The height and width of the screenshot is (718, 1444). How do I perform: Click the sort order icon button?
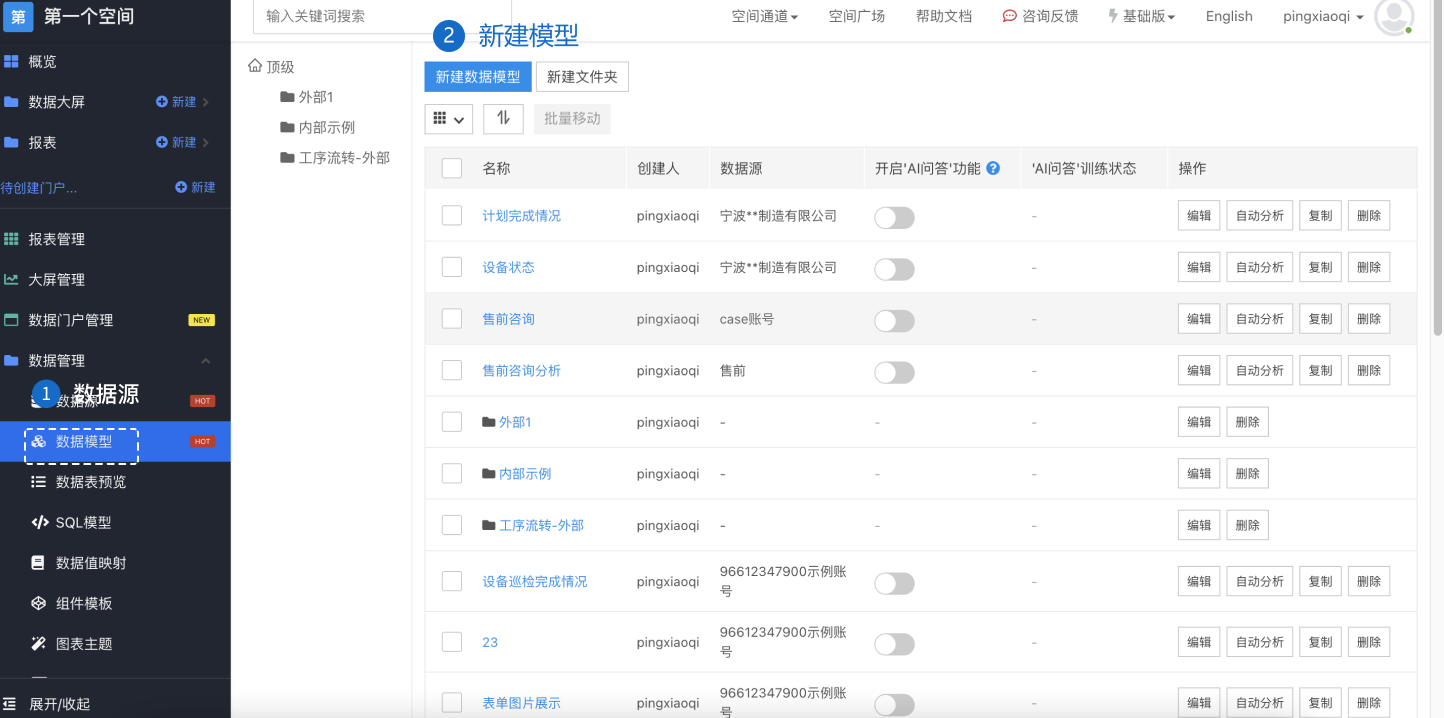coord(503,118)
